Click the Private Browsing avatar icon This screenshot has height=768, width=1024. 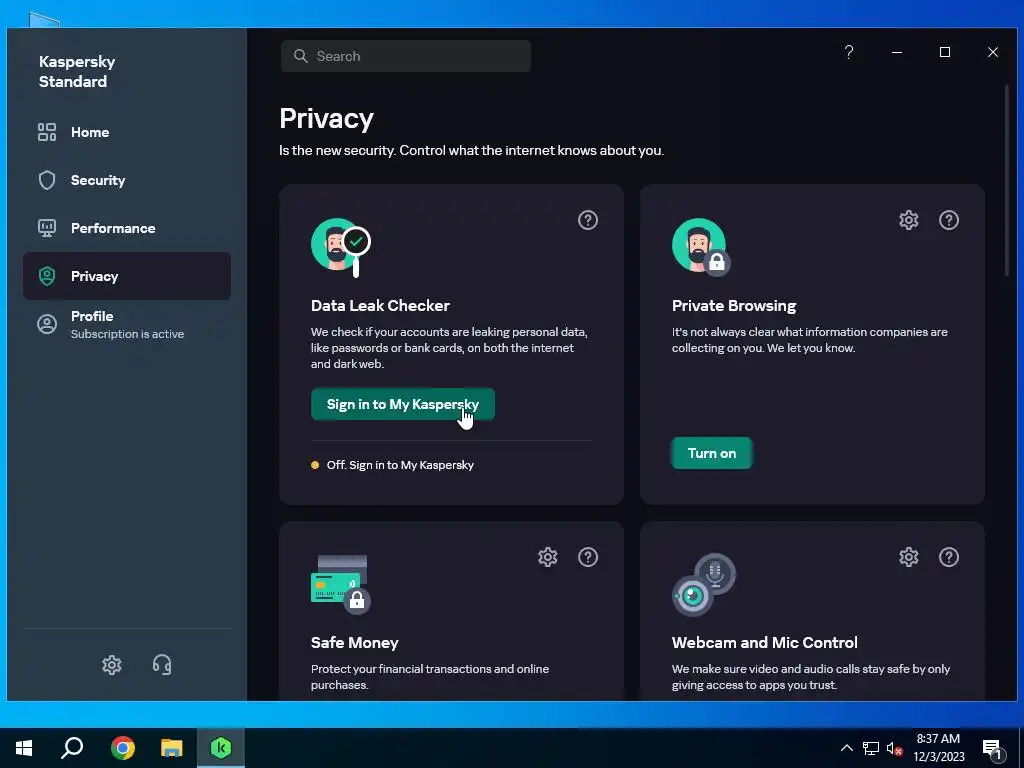(x=701, y=247)
